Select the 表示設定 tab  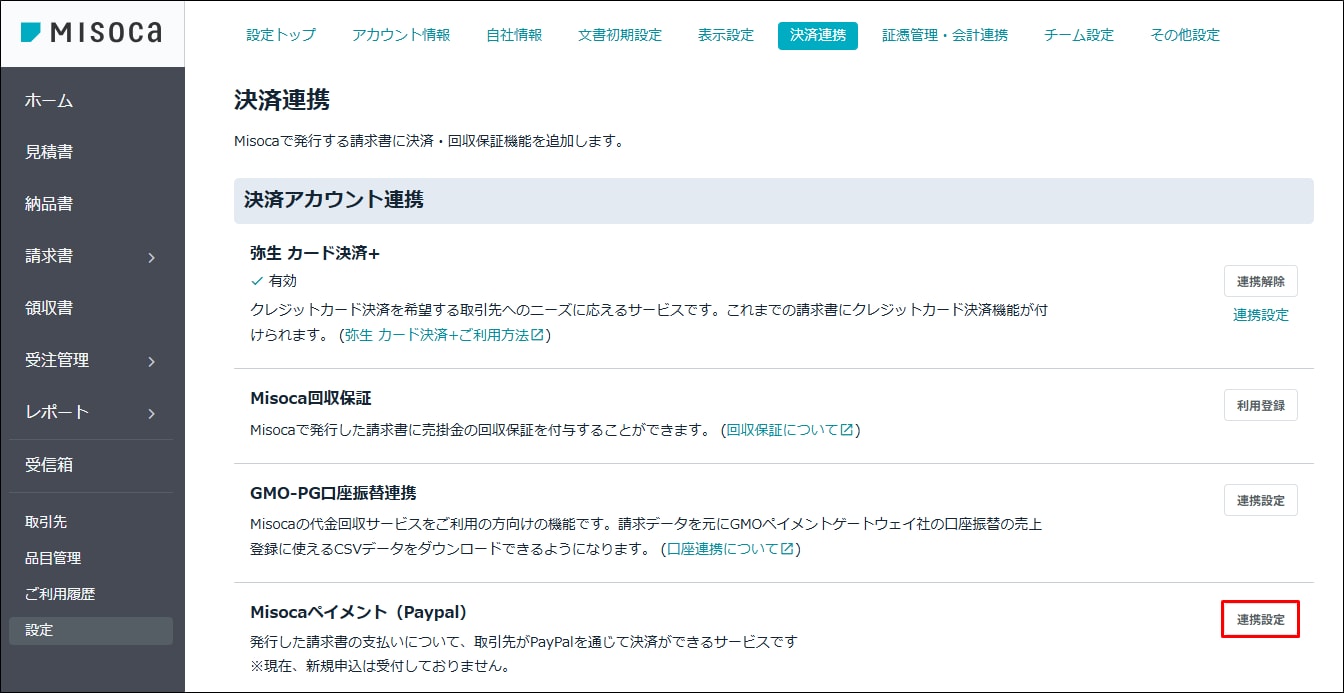click(726, 35)
